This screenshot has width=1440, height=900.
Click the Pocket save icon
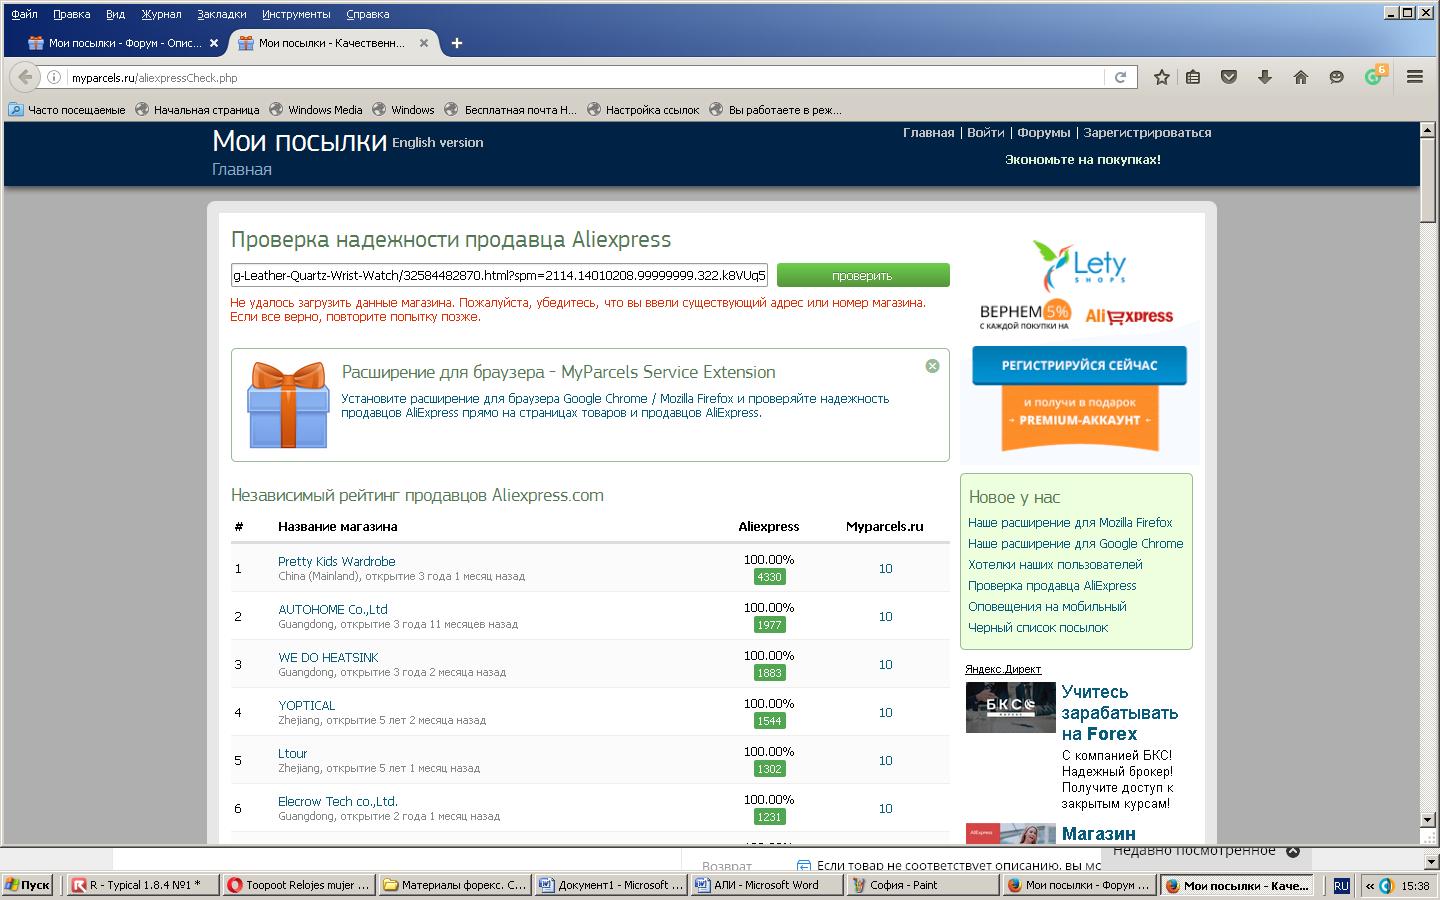coord(1229,77)
